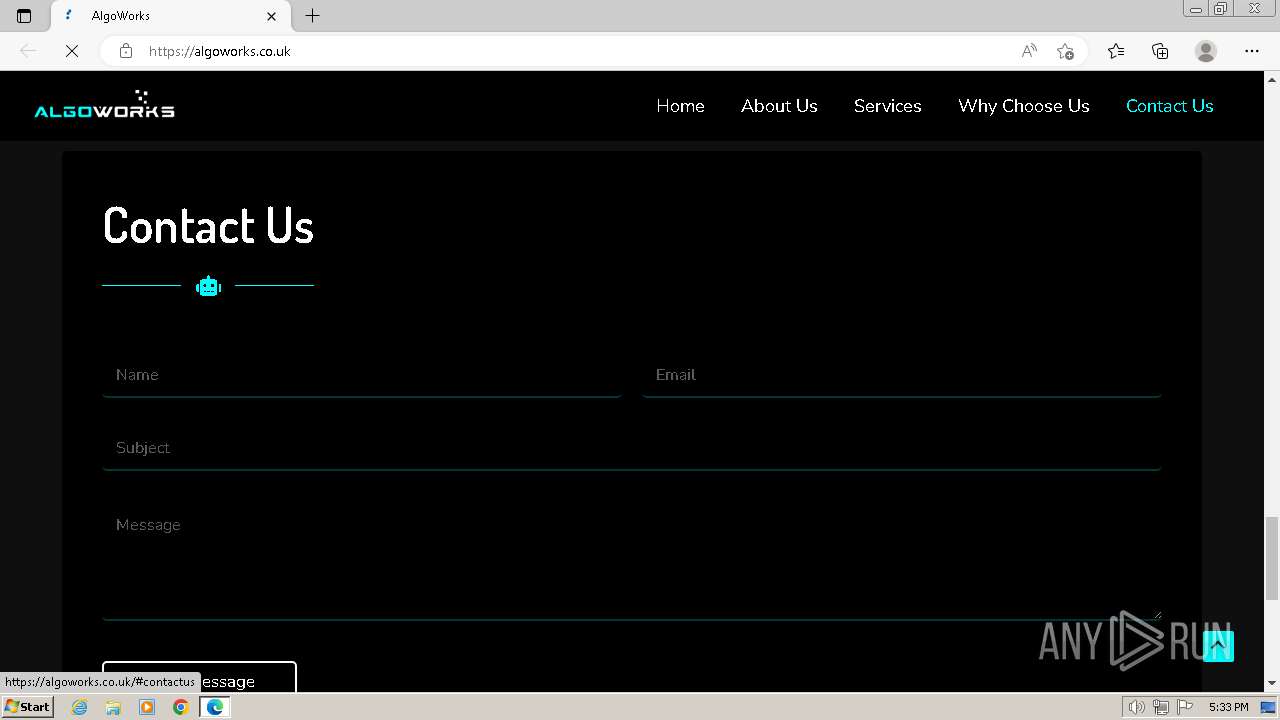Viewport: 1280px width, 720px height.
Task: Open the tab actions menu icon
Action: click(x=24, y=16)
